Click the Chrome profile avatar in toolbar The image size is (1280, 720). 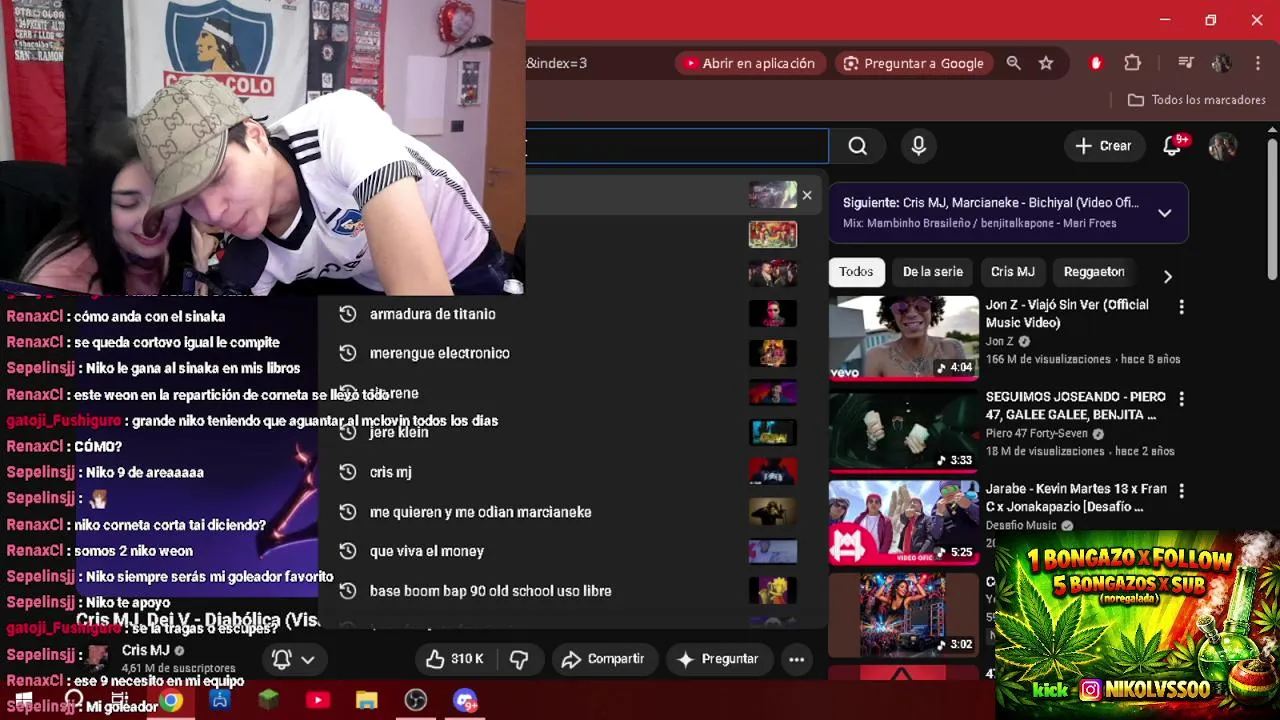1221,63
